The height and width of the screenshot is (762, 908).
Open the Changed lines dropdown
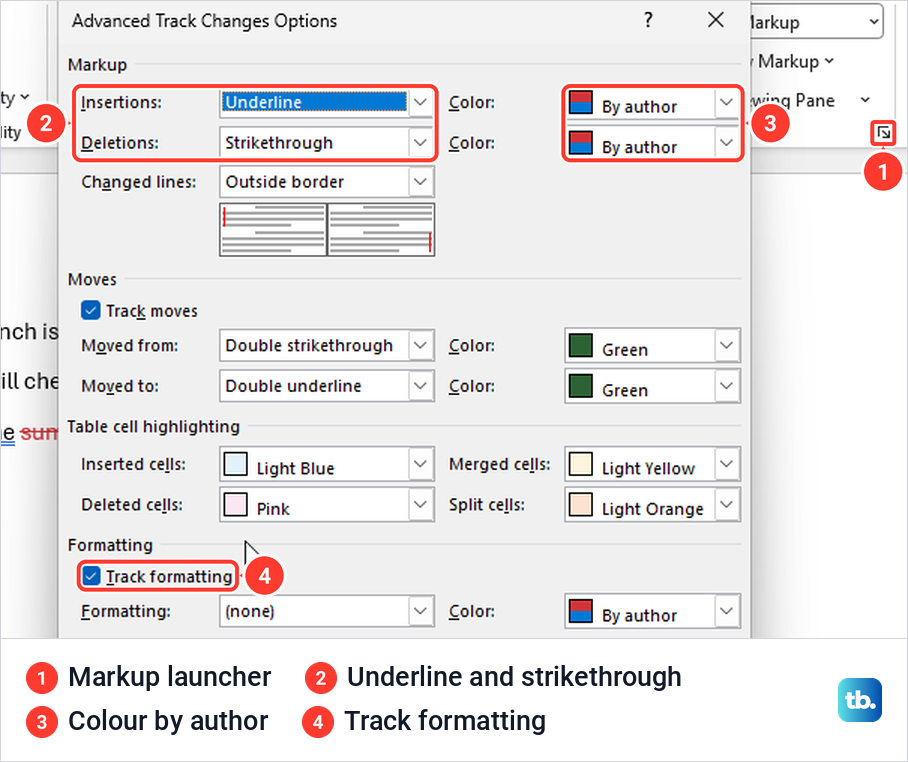coord(420,182)
